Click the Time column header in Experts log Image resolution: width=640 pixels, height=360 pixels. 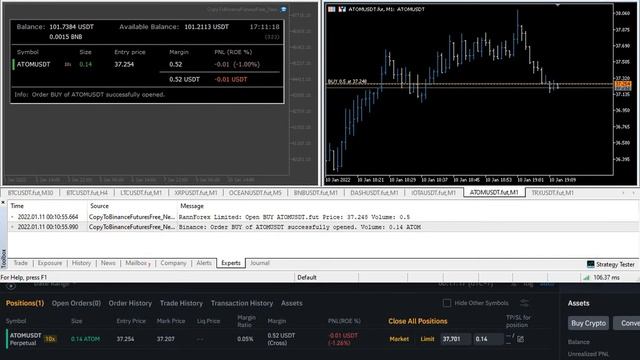(x=47, y=206)
